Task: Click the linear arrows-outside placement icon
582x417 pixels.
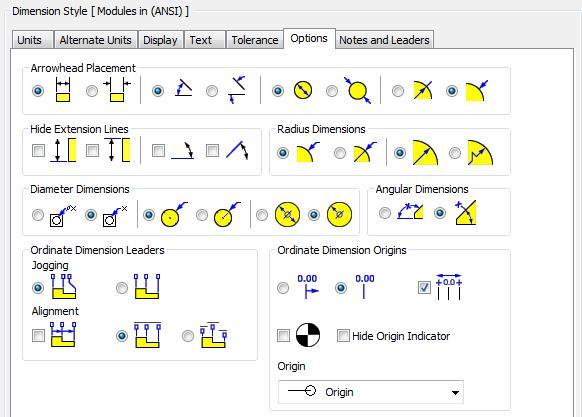Action: [117, 90]
